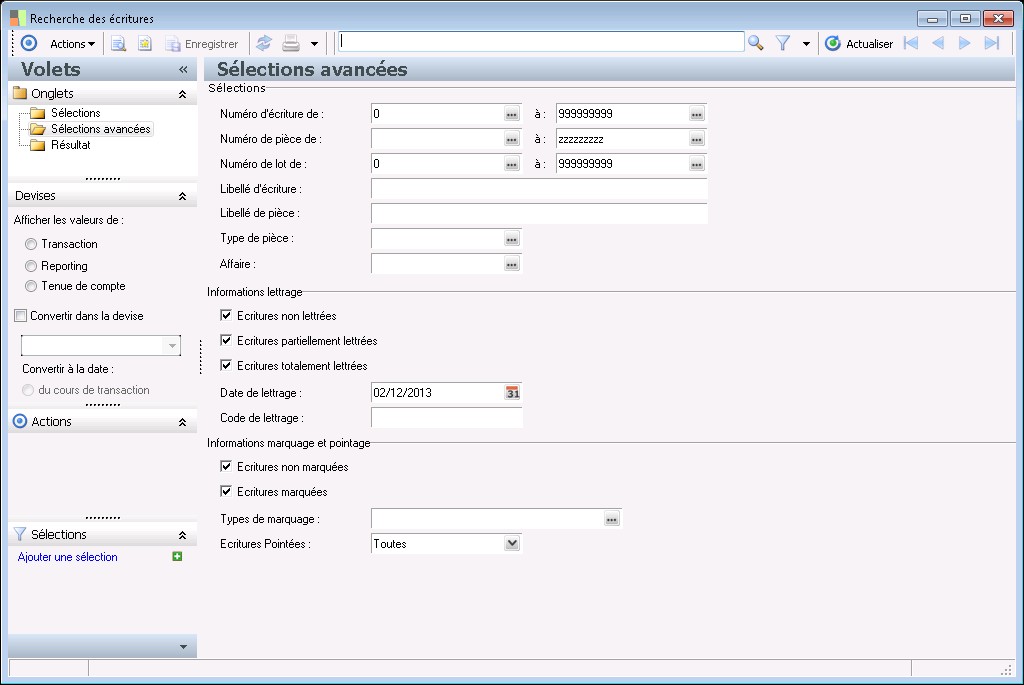1024x685 pixels.
Task: Open the filter dropdown arrow
Action: point(806,44)
